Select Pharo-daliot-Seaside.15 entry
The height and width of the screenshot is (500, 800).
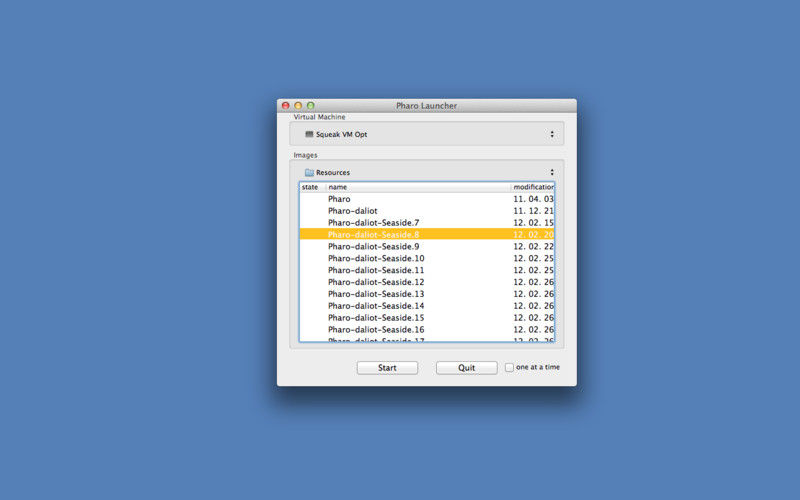click(427, 317)
